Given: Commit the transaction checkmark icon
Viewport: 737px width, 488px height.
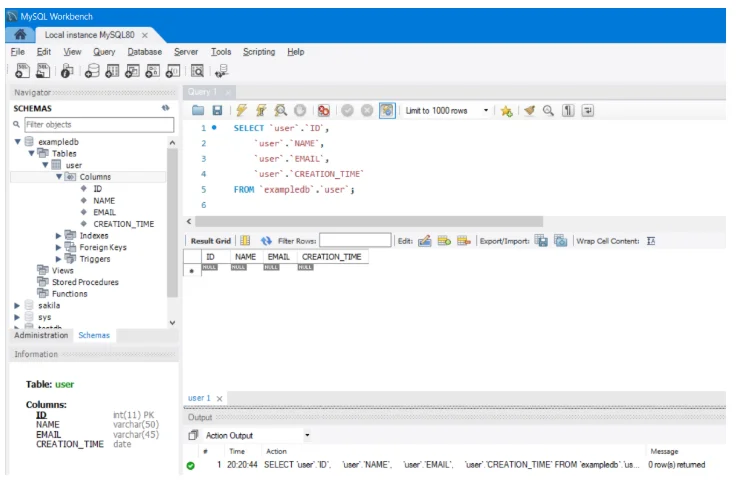Looking at the screenshot, I should [347, 110].
